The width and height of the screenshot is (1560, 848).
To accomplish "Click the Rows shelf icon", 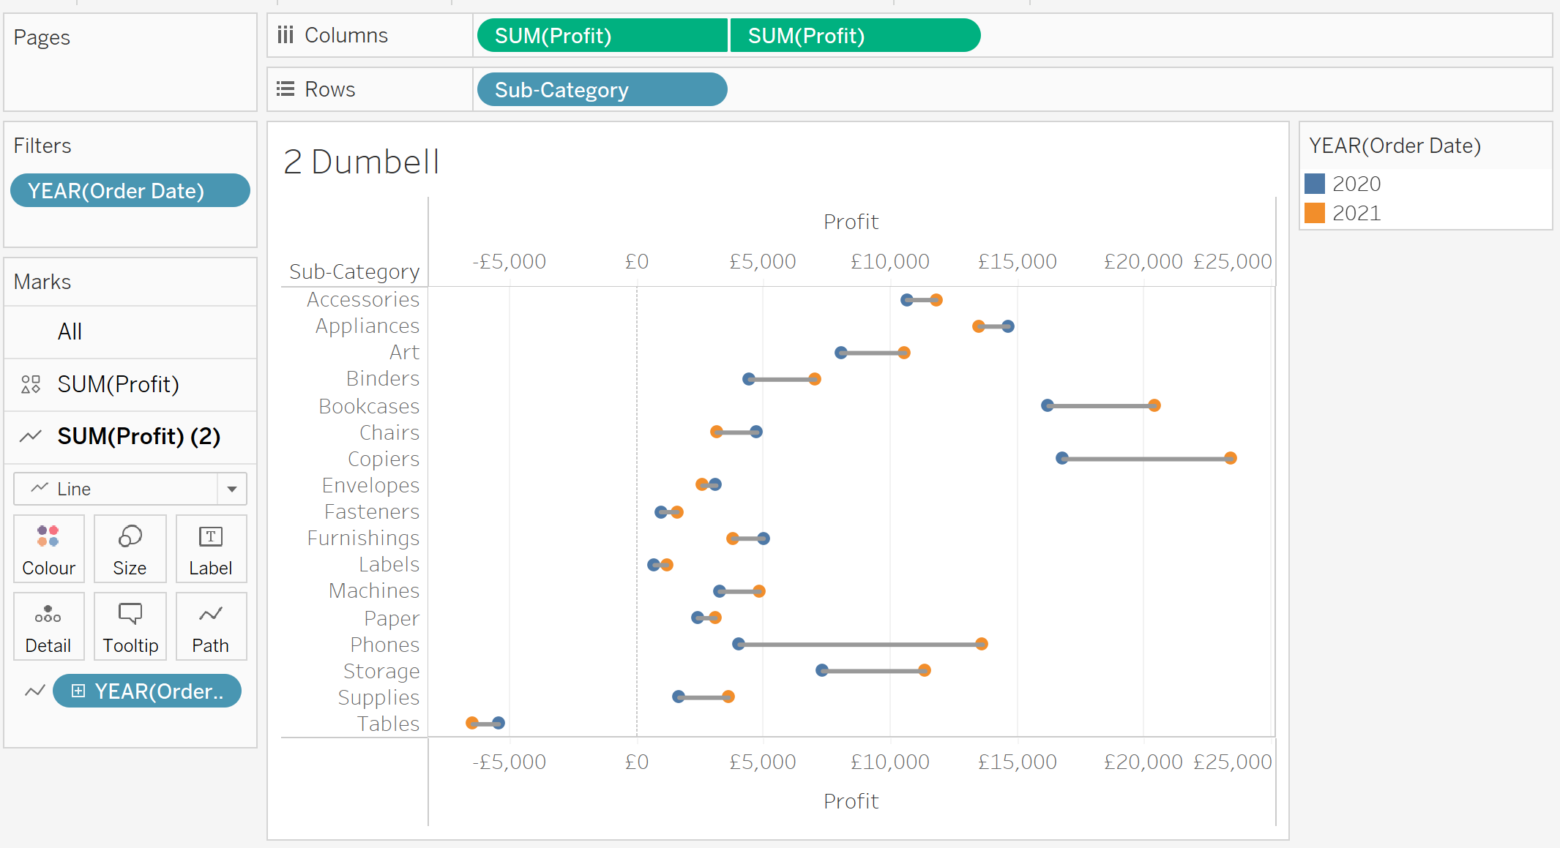I will coord(286,89).
